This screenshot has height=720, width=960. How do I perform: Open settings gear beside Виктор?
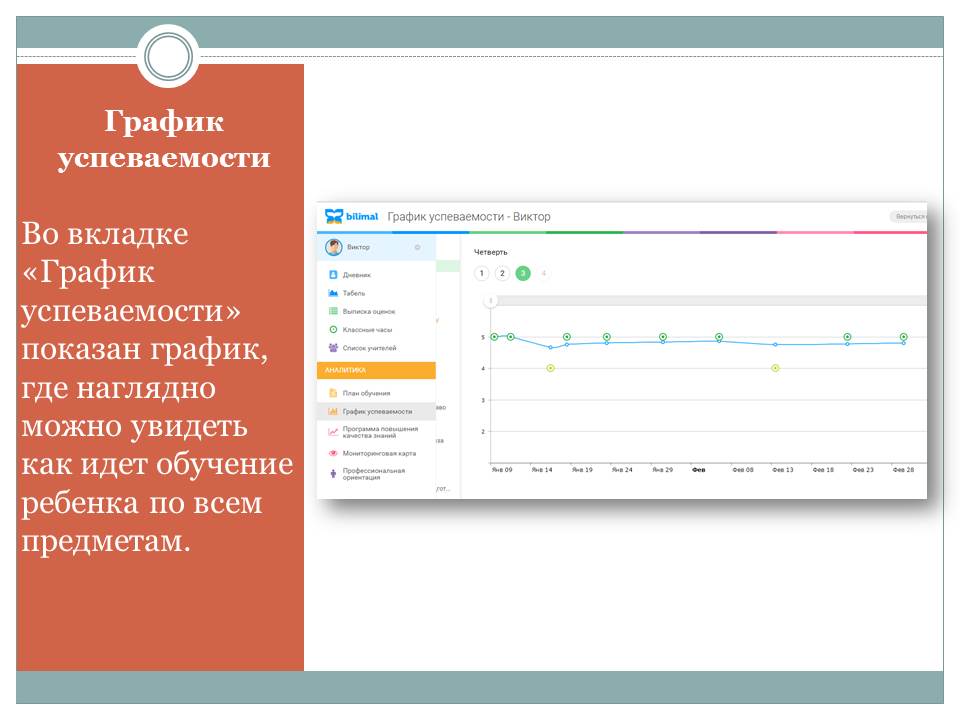point(417,248)
